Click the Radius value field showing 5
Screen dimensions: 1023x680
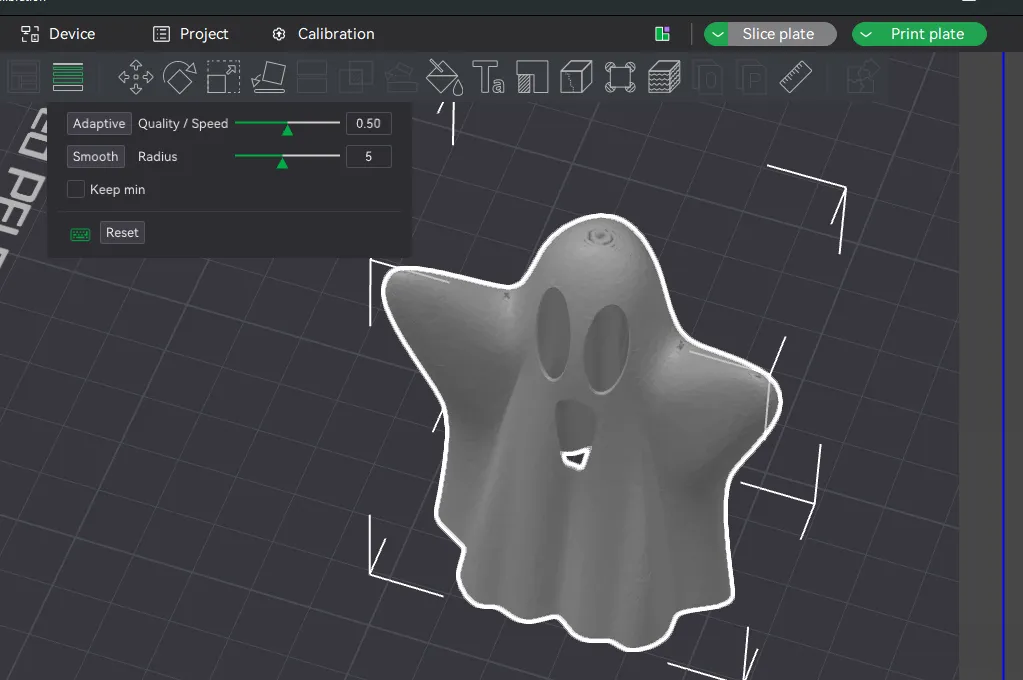369,157
